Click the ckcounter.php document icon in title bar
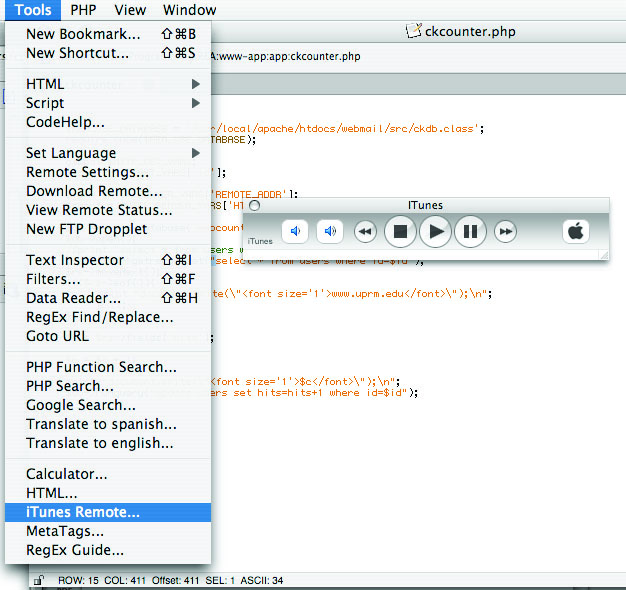This screenshot has height=590, width=626. tap(413, 31)
